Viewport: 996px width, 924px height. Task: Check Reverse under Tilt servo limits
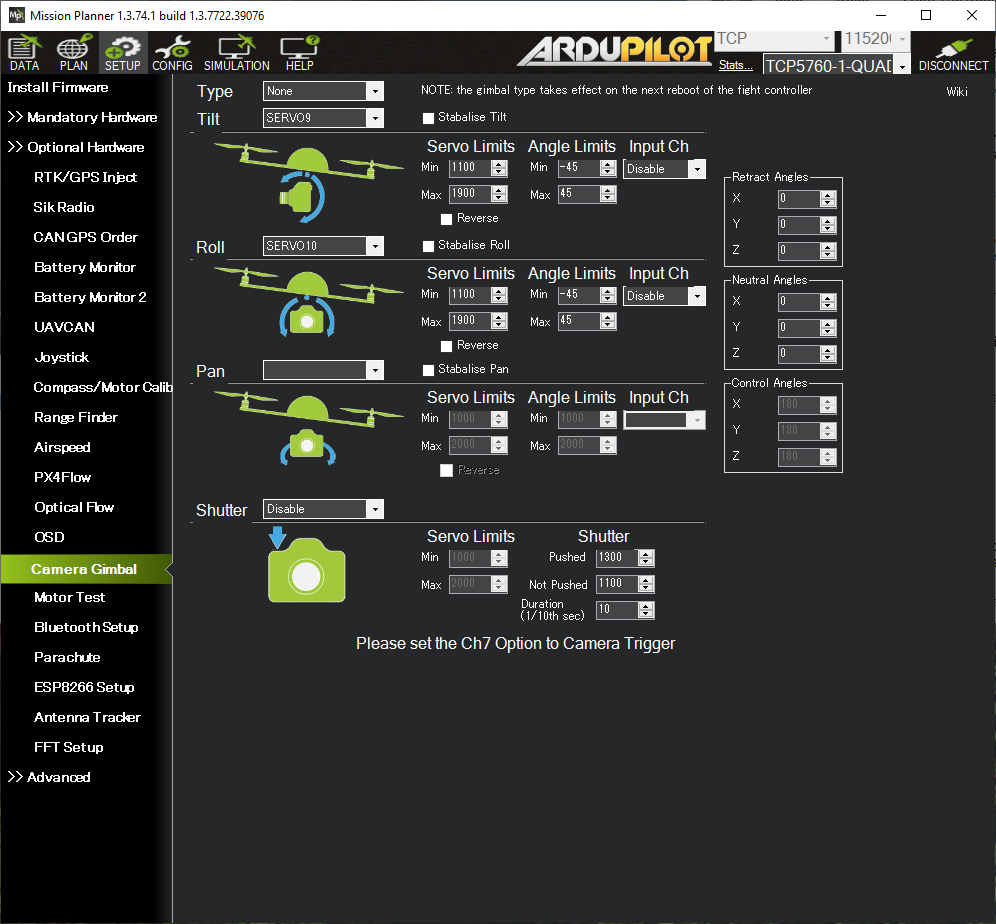(x=447, y=219)
